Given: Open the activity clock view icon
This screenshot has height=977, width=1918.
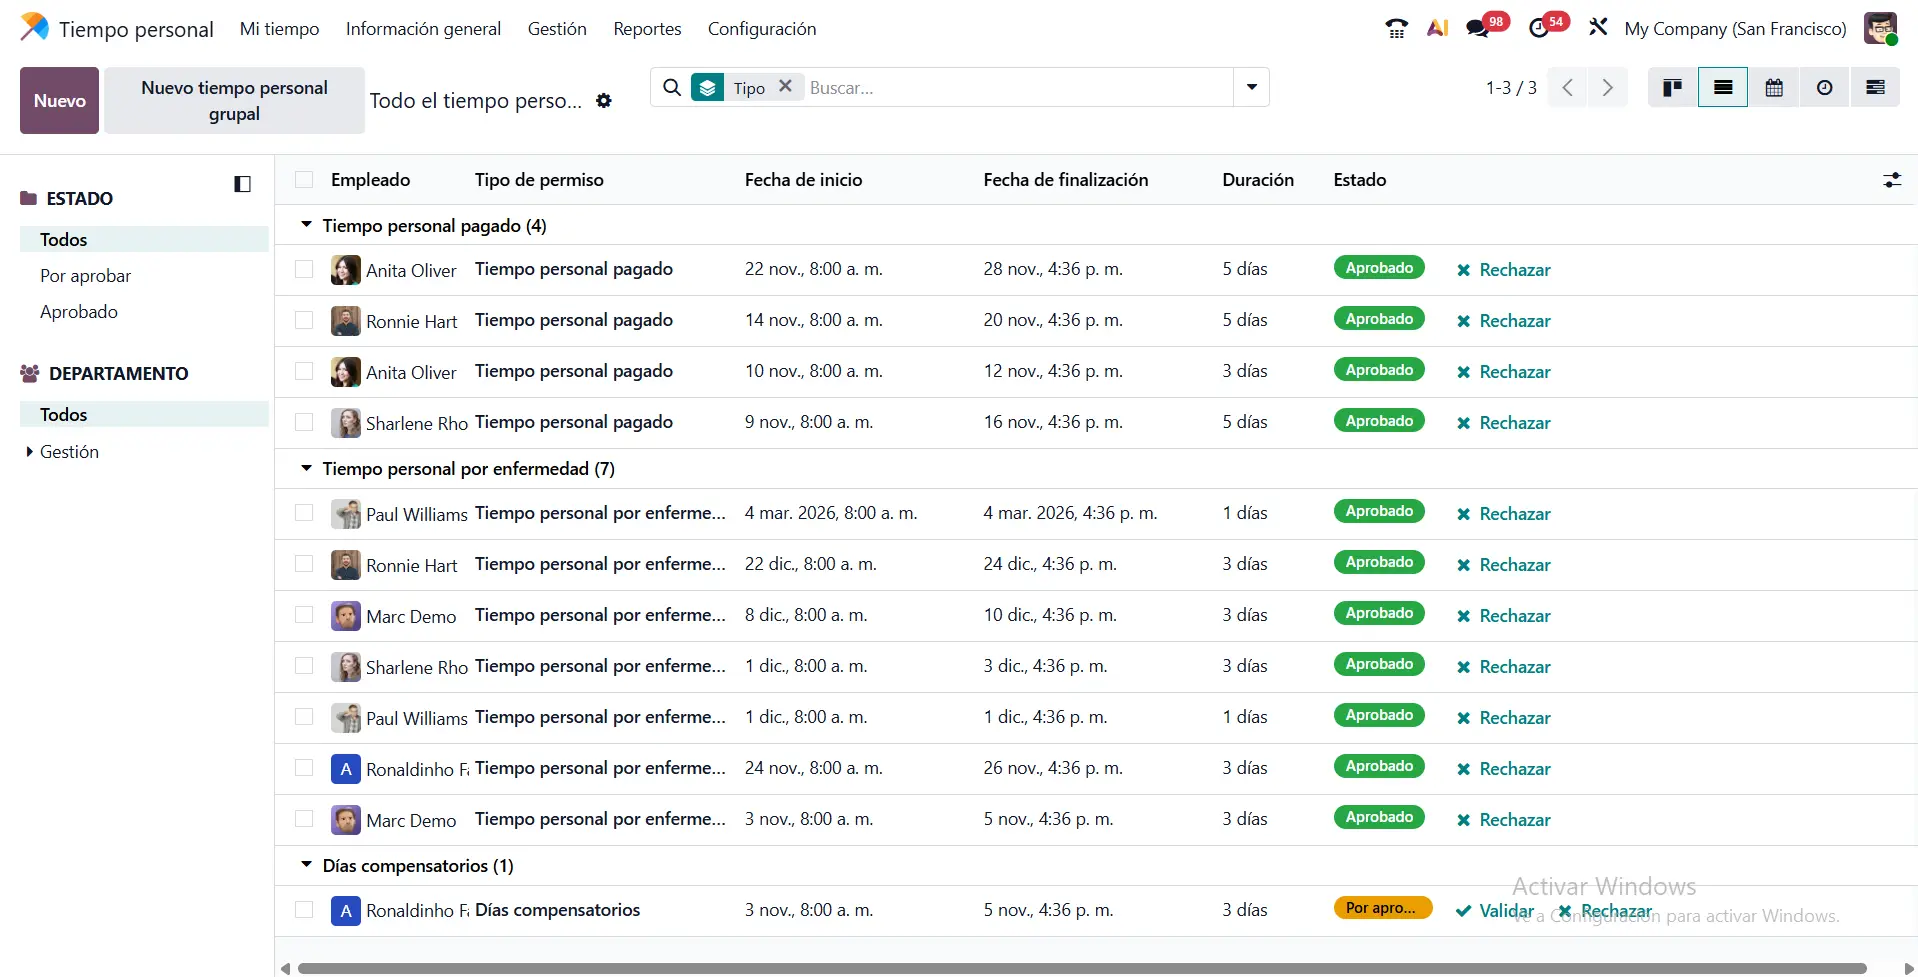Looking at the screenshot, I should point(1824,88).
